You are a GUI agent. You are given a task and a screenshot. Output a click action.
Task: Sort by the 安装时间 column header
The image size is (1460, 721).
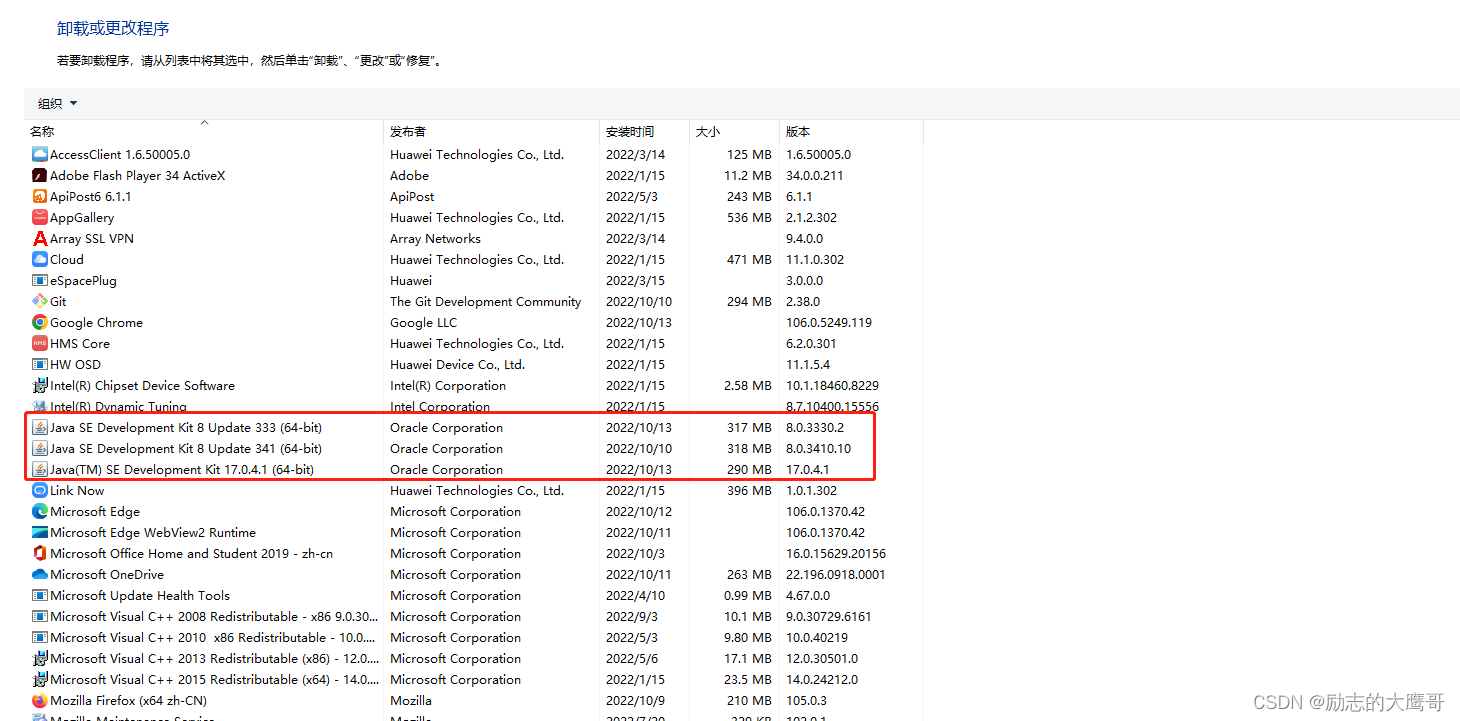point(644,131)
